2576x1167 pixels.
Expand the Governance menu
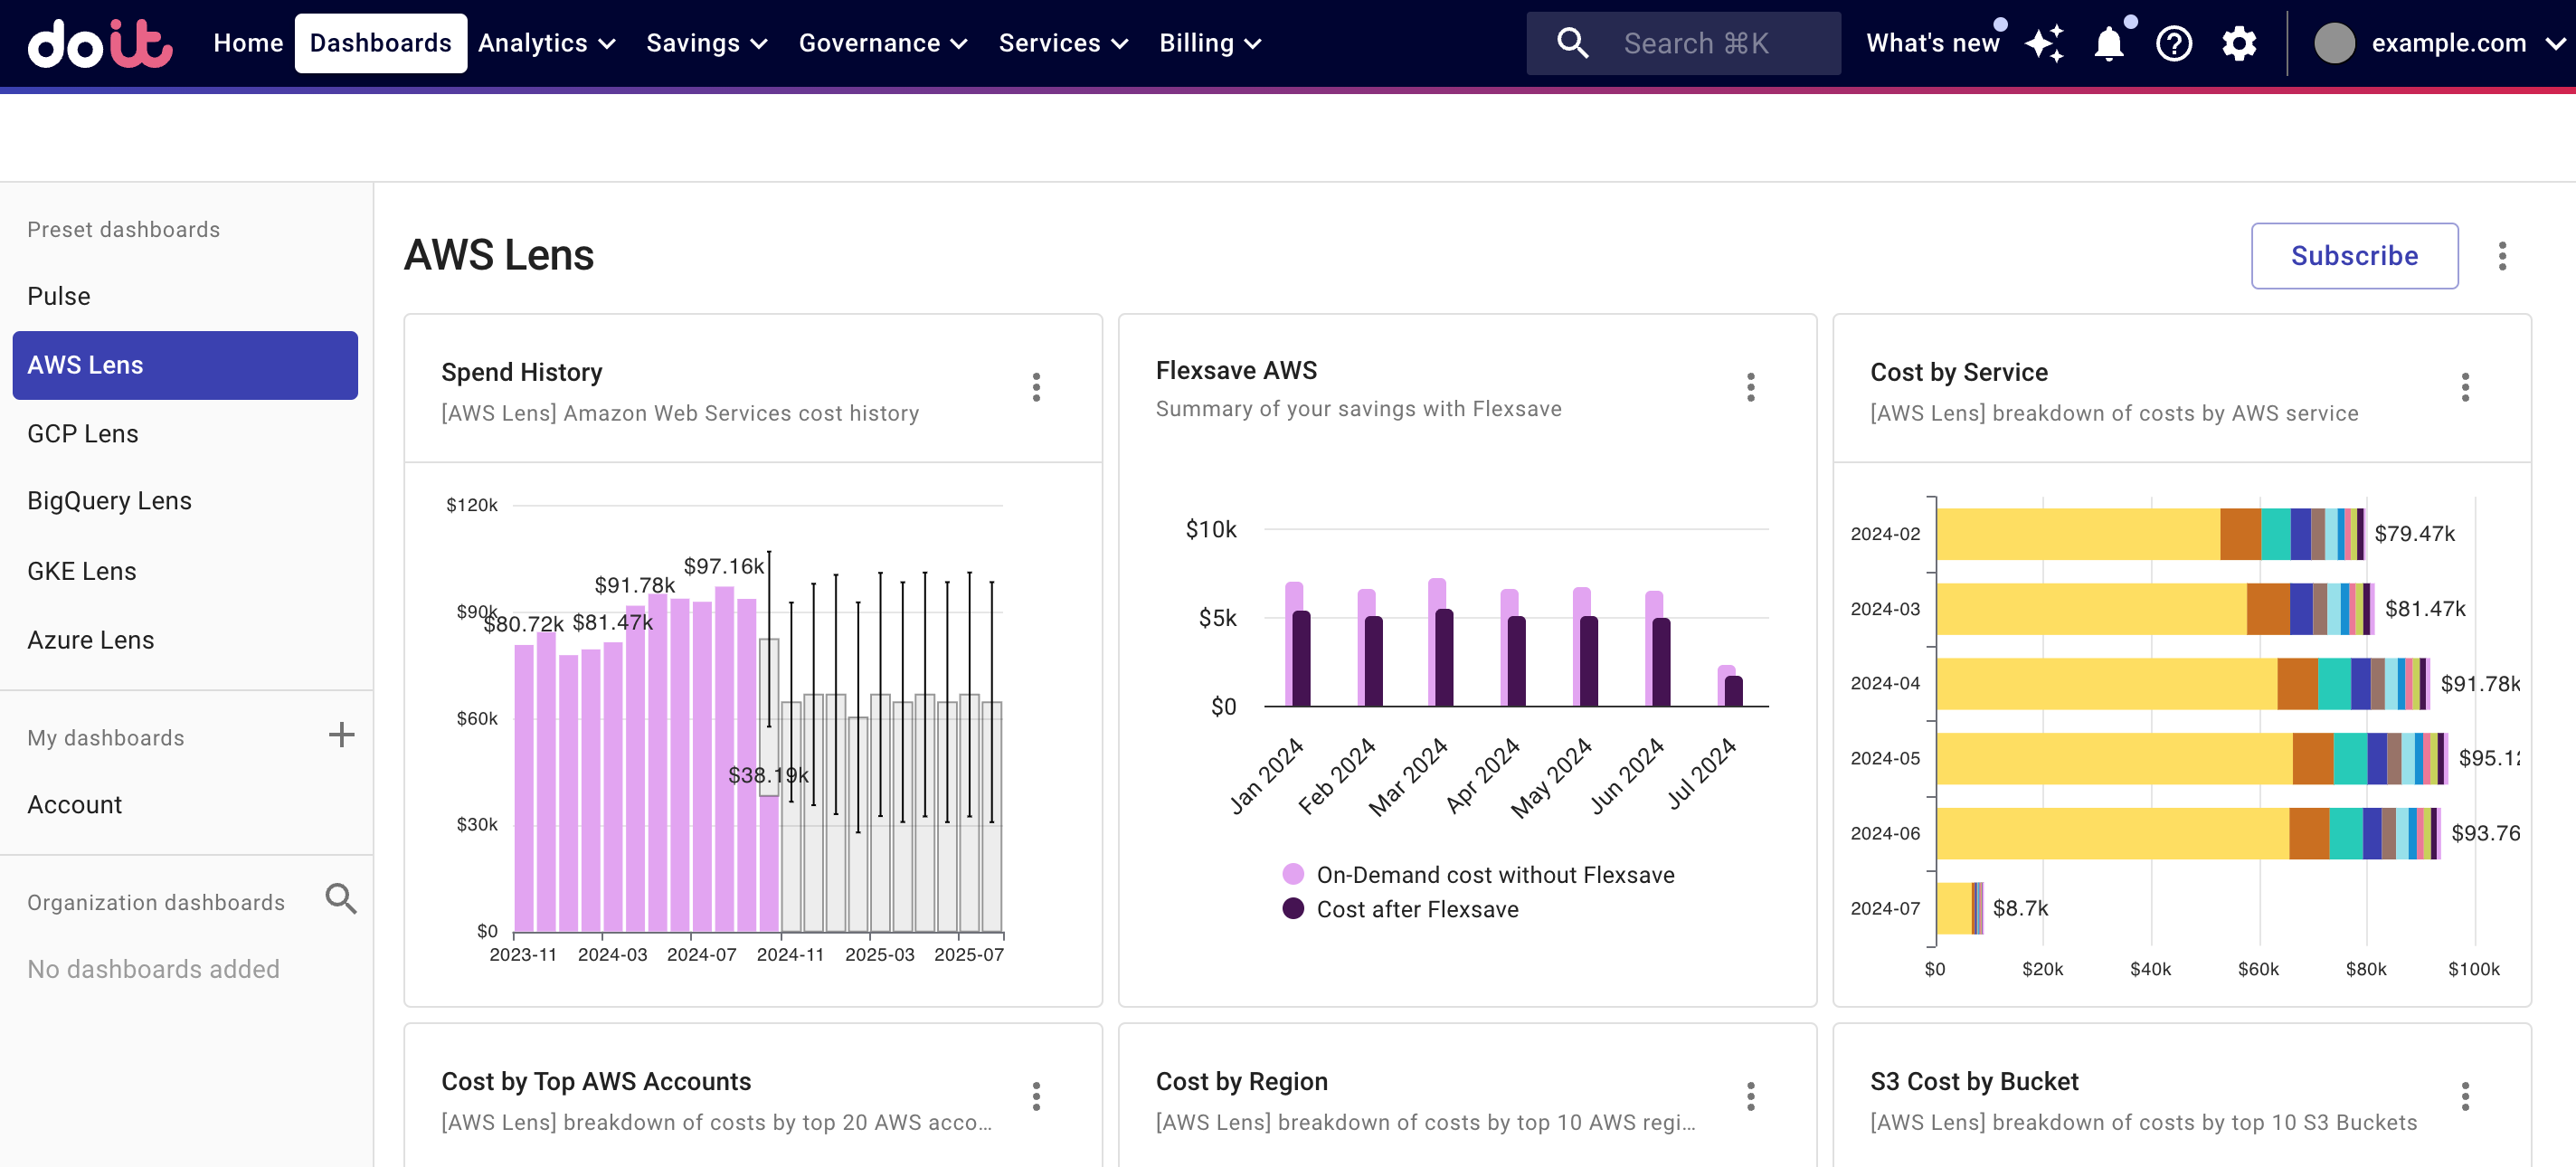[x=882, y=43]
